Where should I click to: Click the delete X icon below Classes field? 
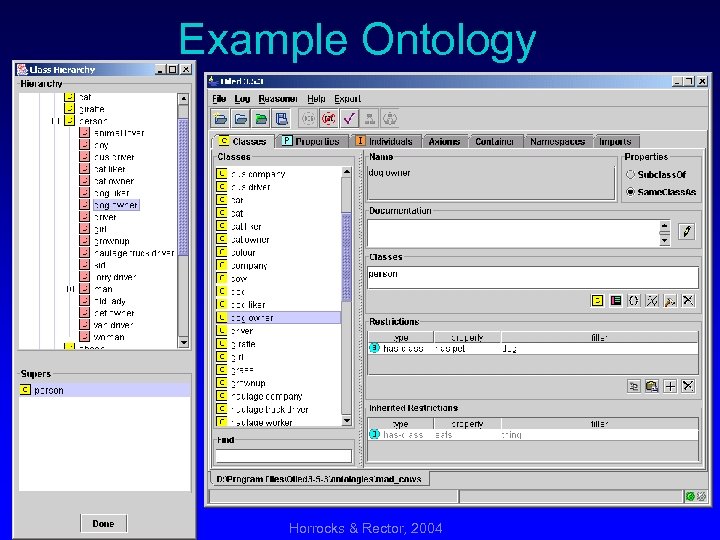coord(688,301)
